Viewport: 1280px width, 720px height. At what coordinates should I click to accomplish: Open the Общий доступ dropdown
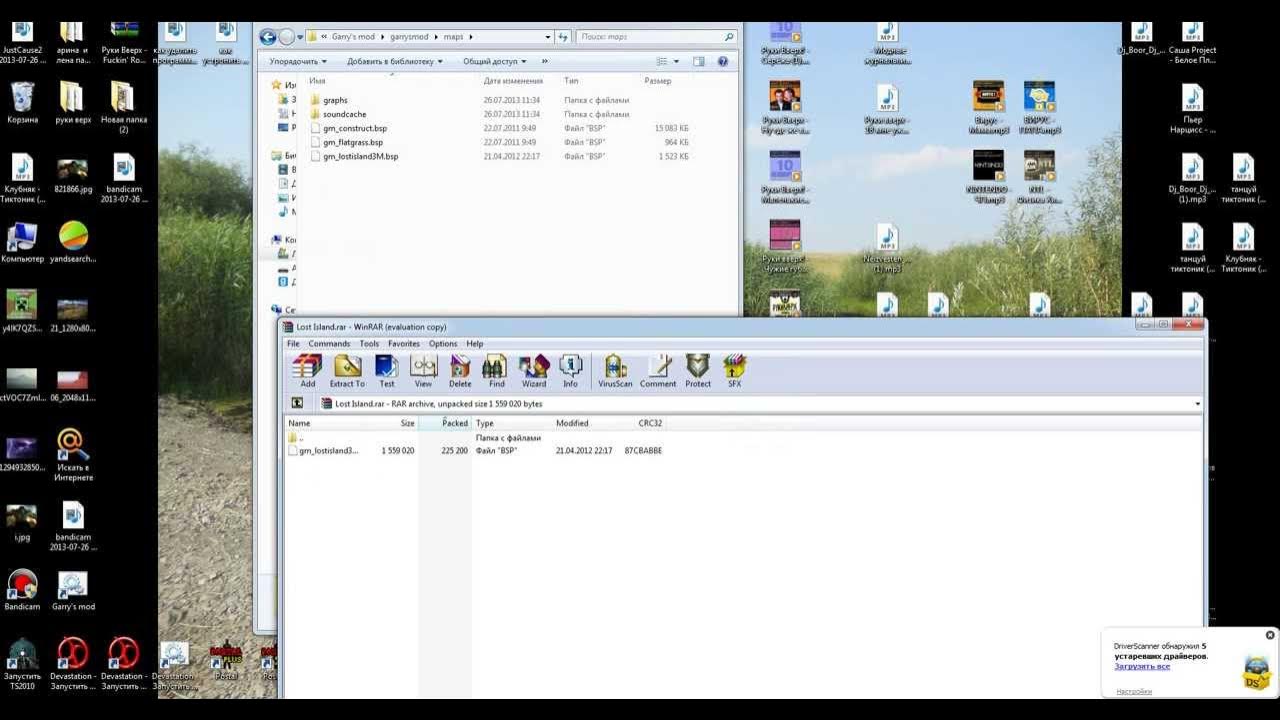(494, 61)
